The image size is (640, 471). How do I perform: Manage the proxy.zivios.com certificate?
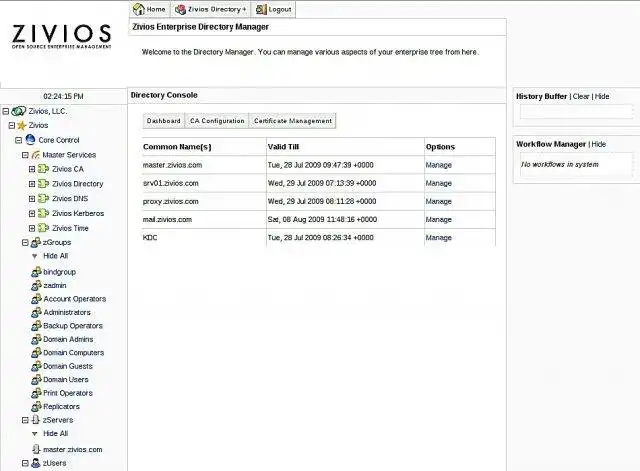pyautogui.click(x=438, y=201)
